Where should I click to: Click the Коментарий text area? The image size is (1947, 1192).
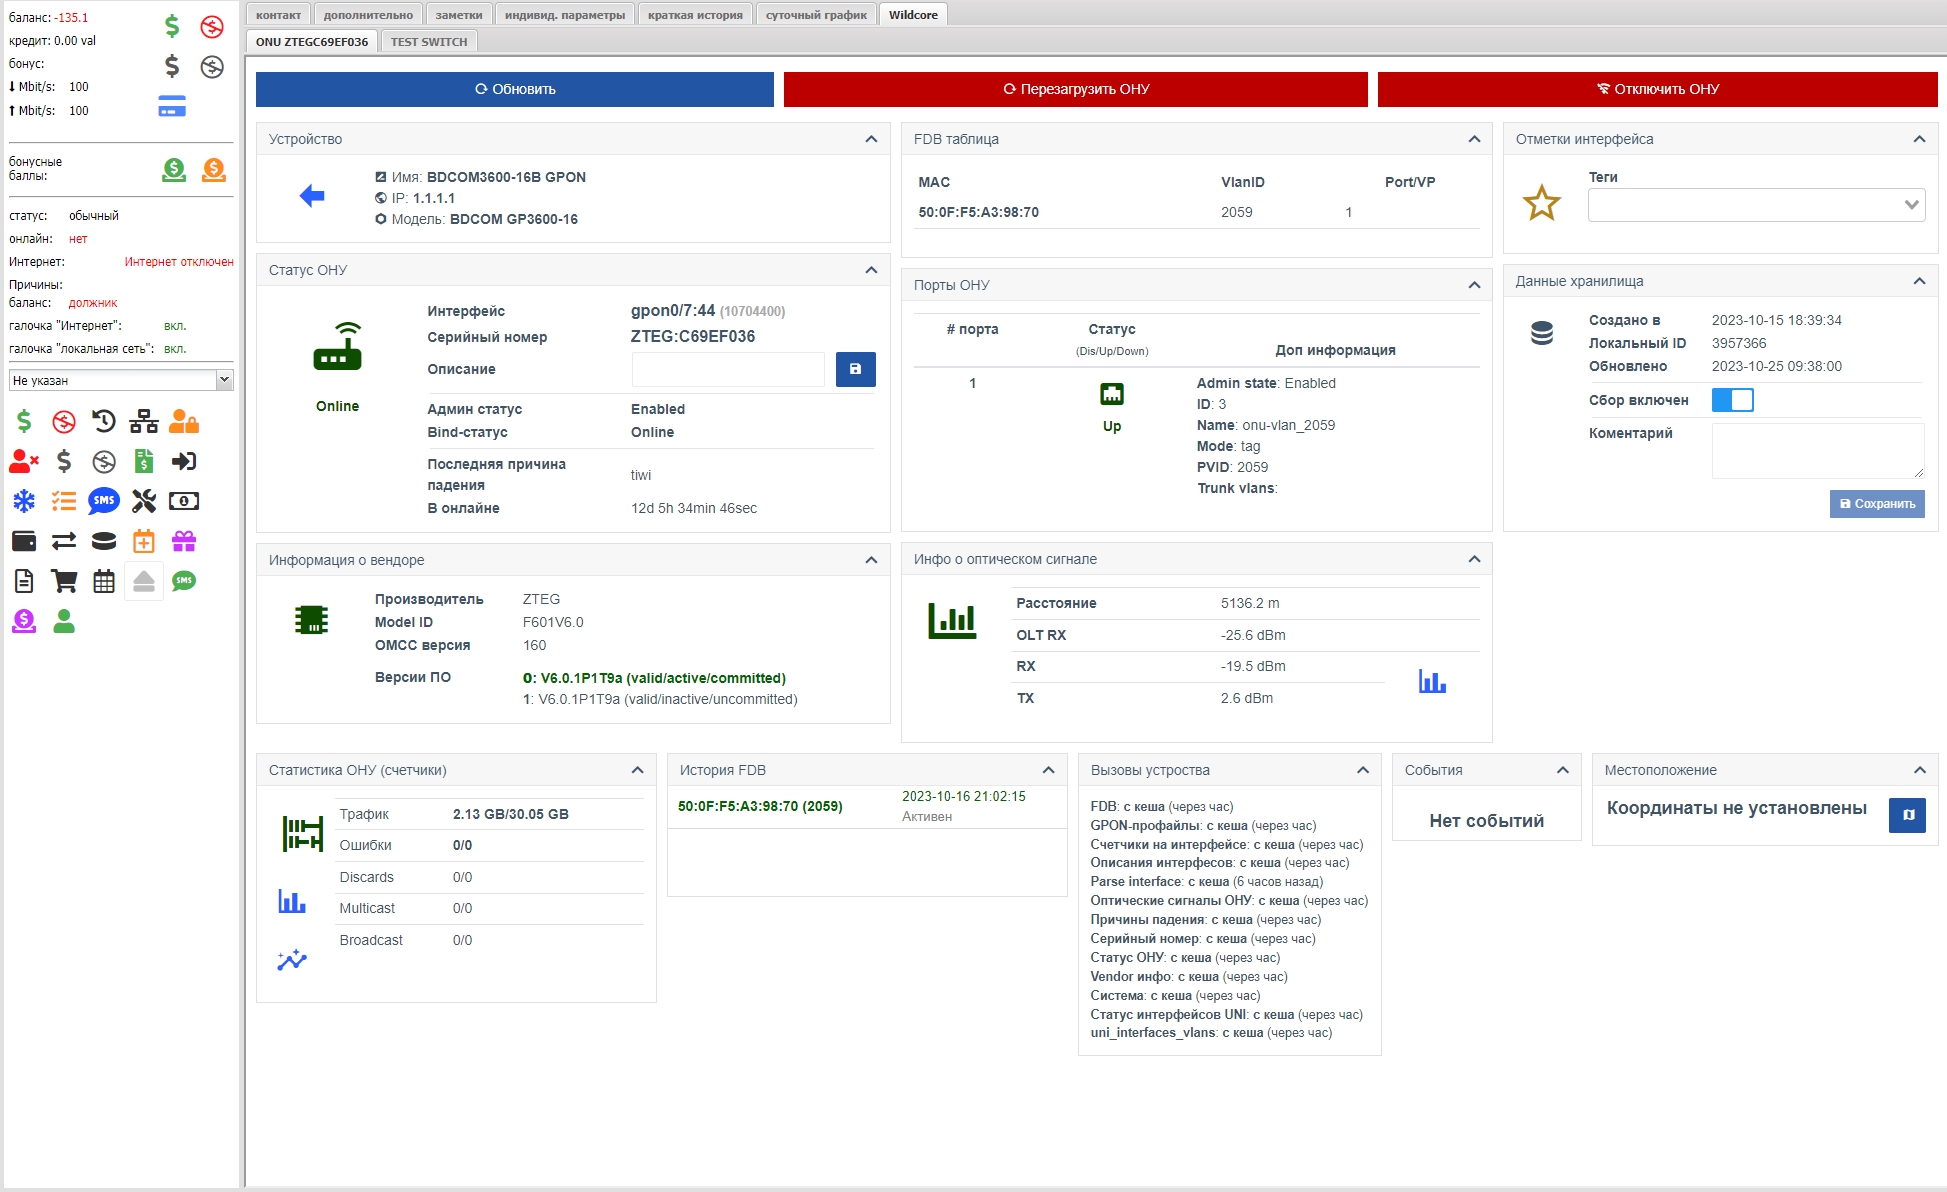[x=1817, y=450]
